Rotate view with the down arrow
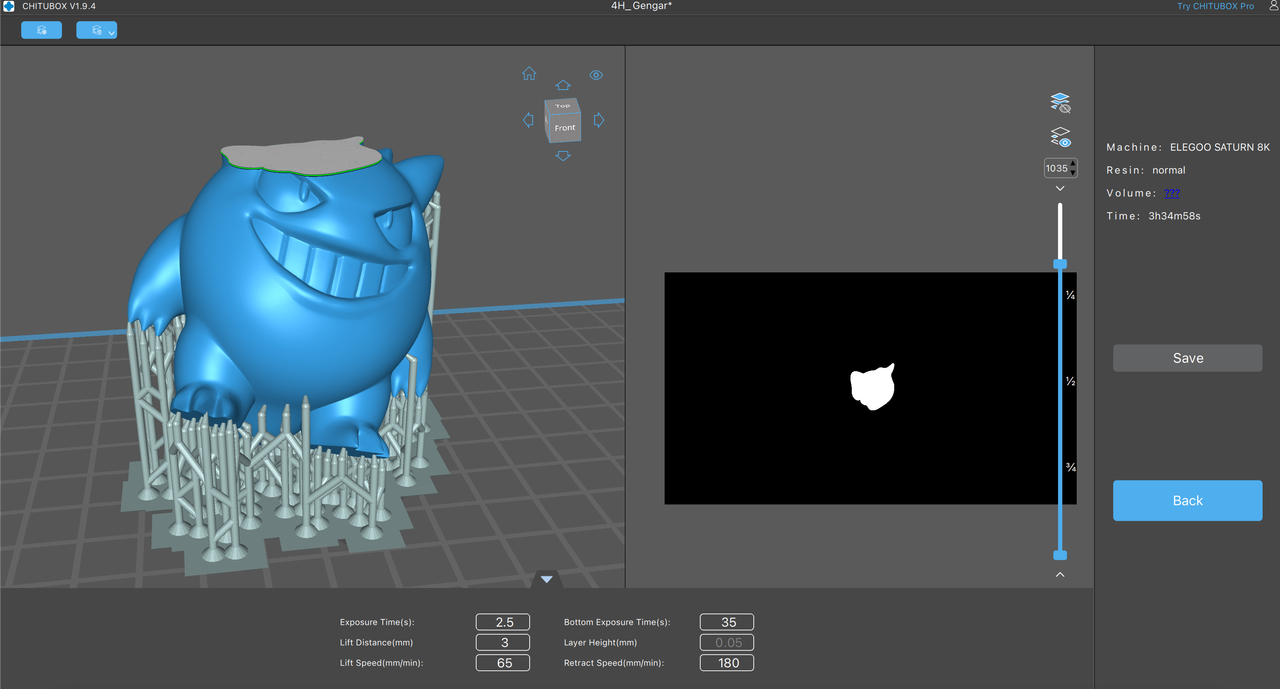 563,155
